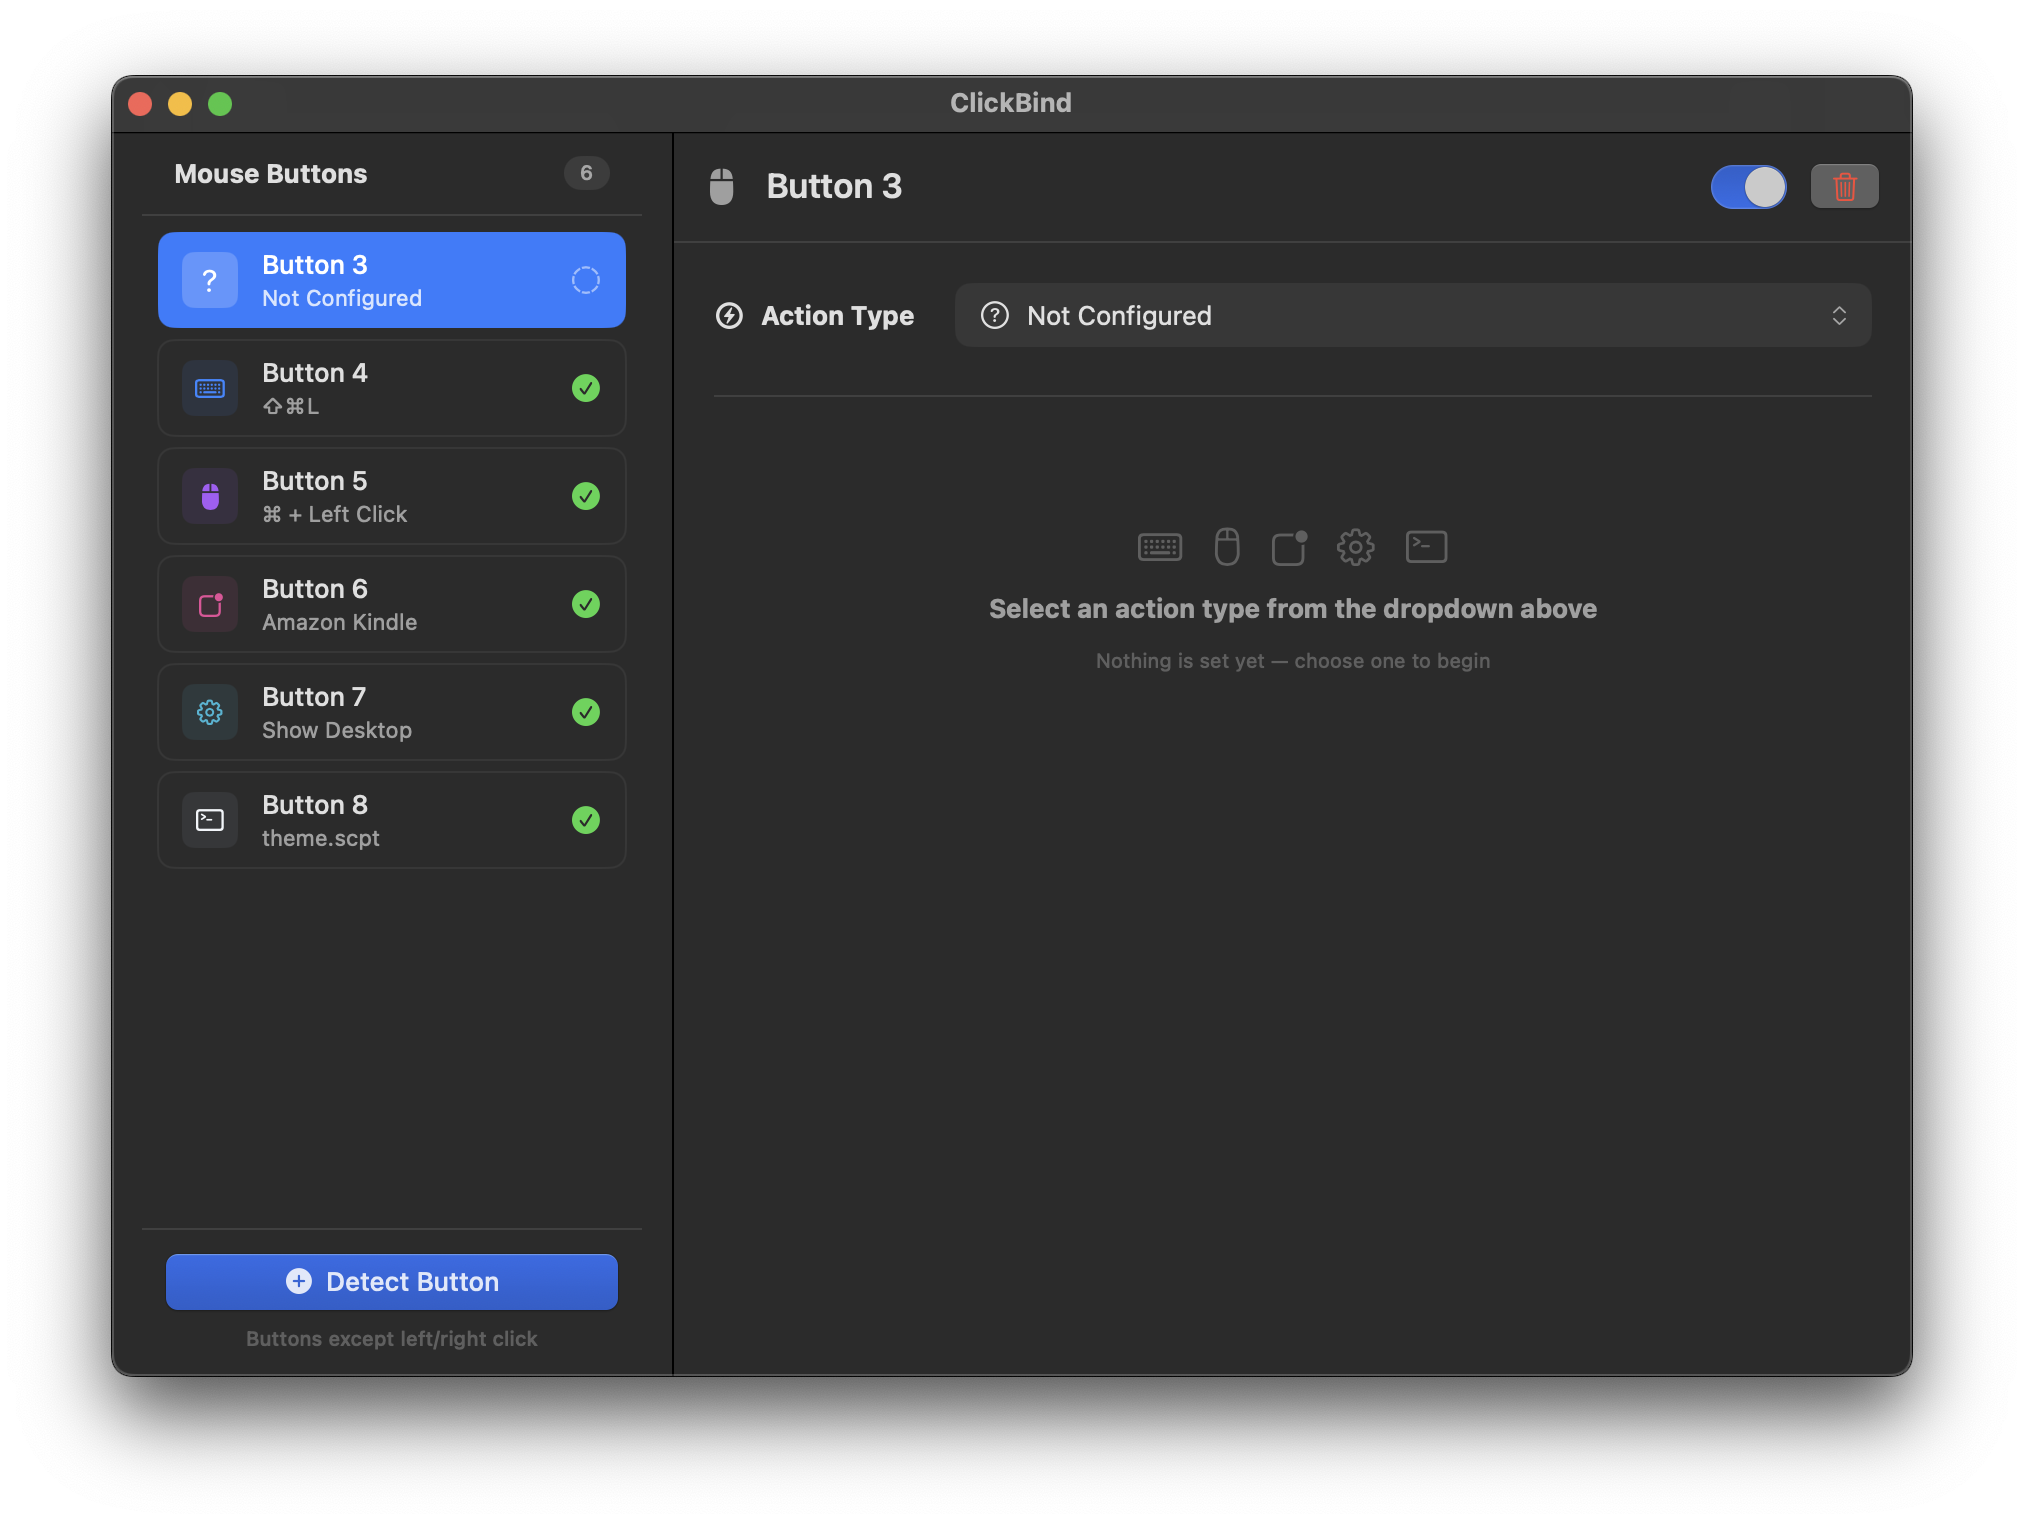Click the keyboard icon in empty state
2024x1524 pixels.
click(1160, 547)
